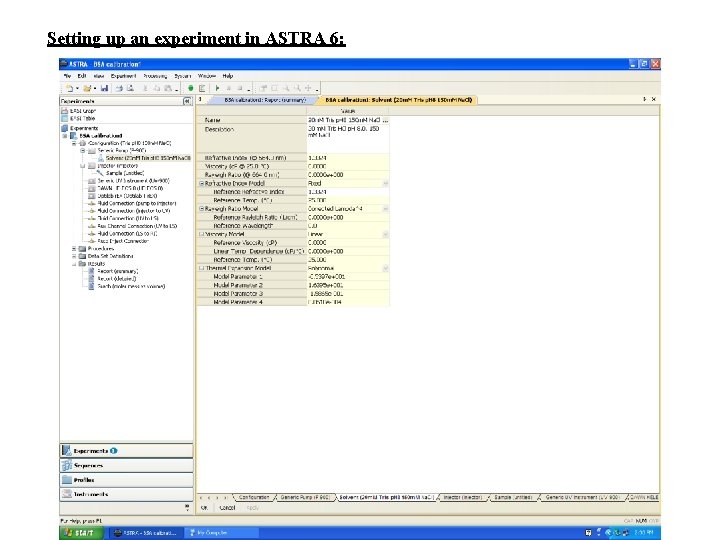Select the Configuration bottom tab
This screenshot has width=720, height=540.
pyautogui.click(x=254, y=497)
